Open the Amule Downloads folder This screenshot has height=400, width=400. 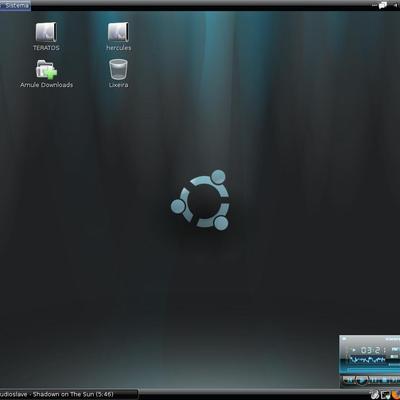(x=46, y=74)
